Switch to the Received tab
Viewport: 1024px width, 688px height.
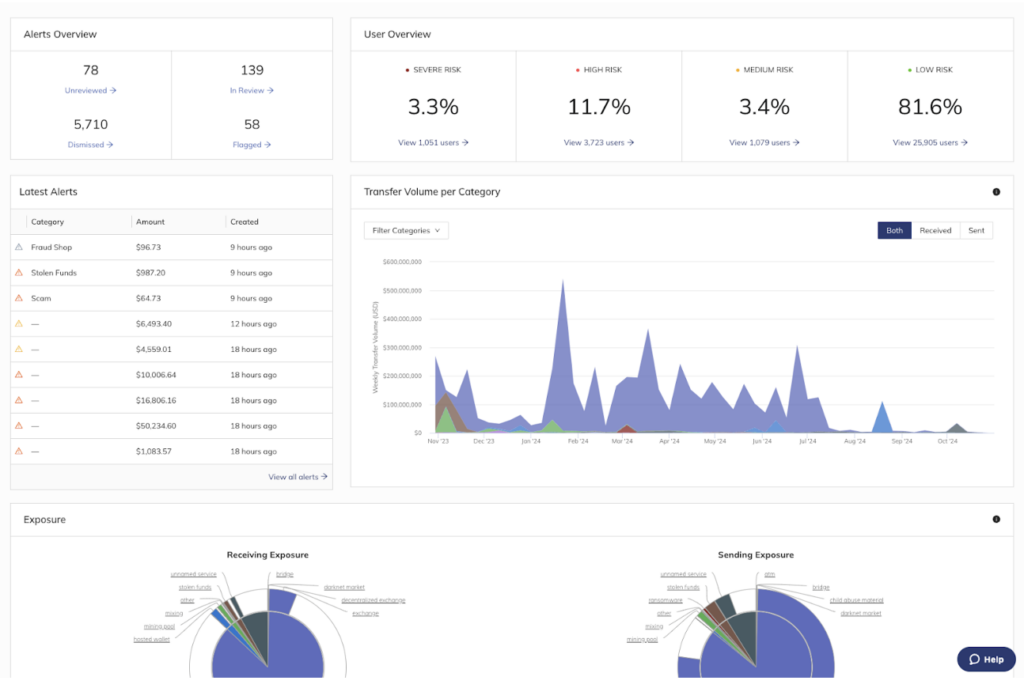[936, 230]
